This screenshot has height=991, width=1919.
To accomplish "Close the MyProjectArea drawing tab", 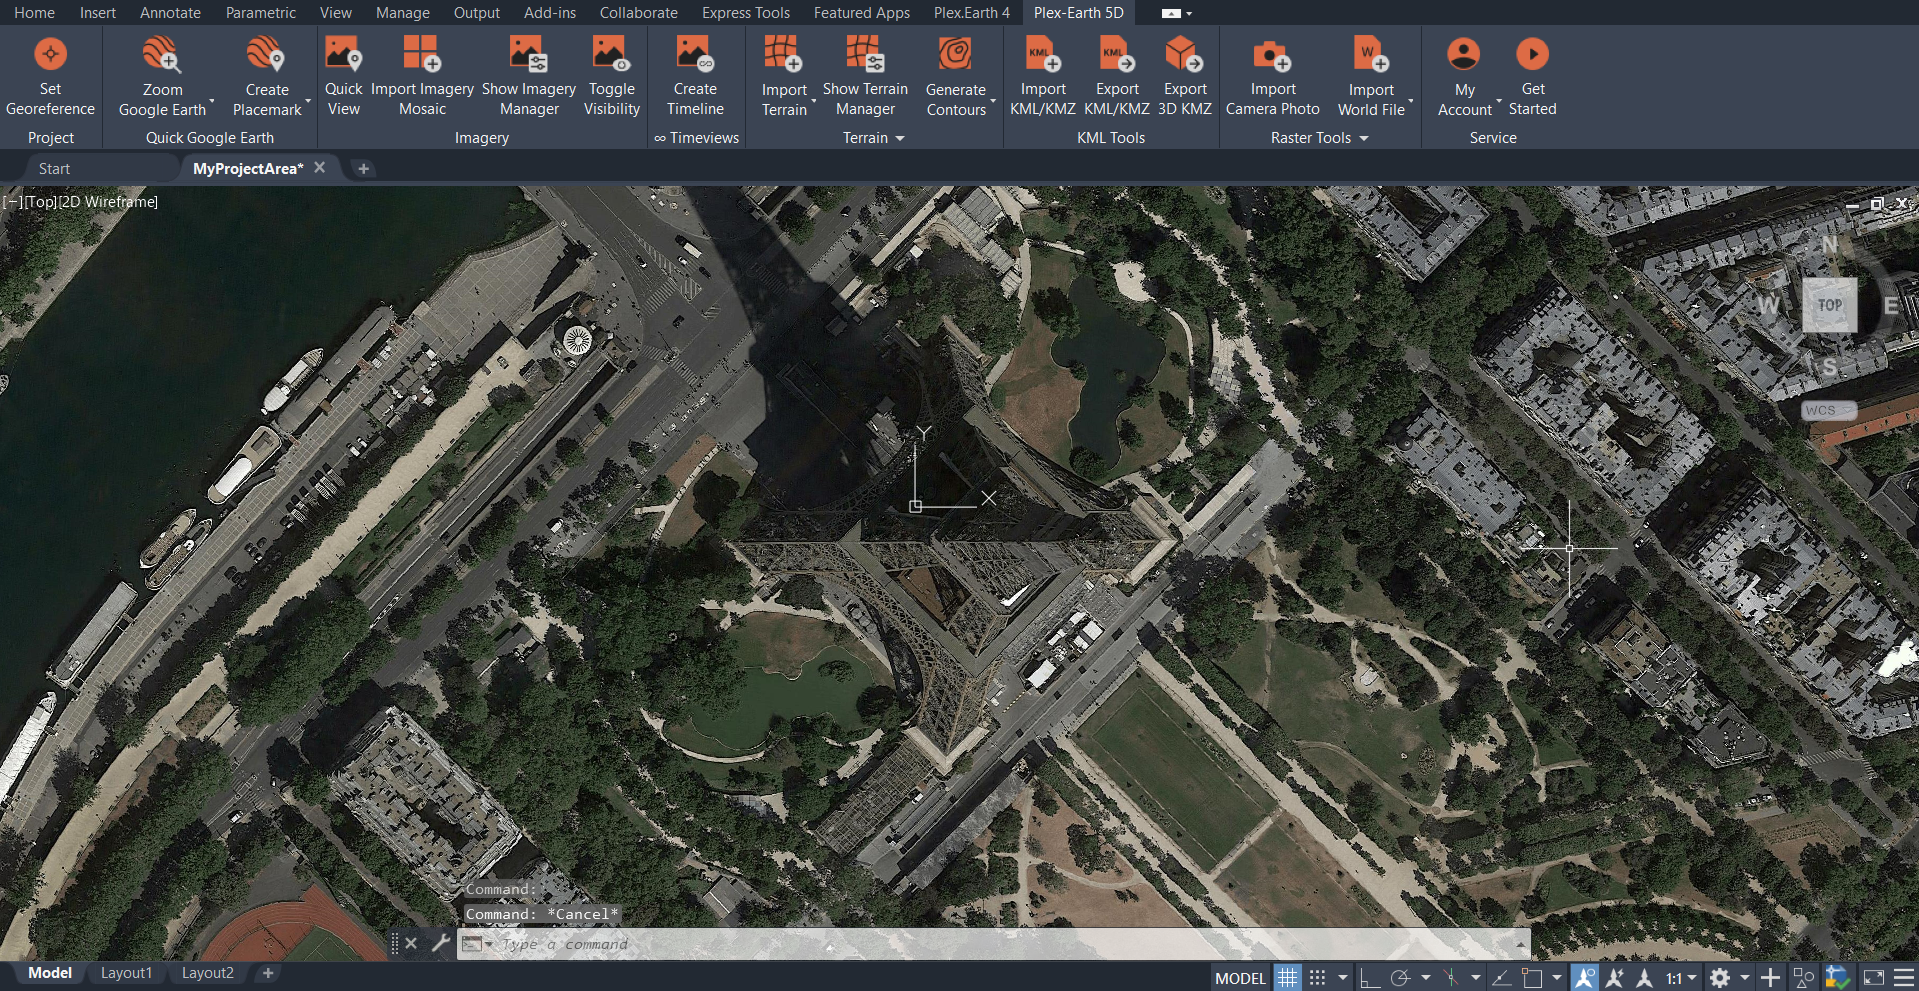I will tap(320, 168).
